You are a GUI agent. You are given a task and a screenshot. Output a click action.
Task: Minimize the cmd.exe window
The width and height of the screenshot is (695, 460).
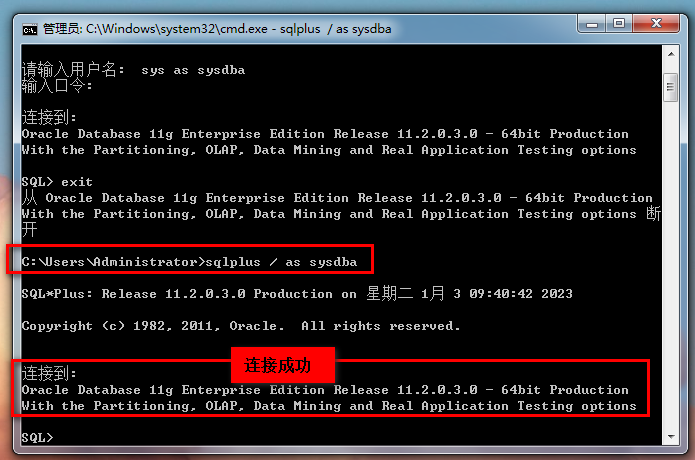(x=592, y=24)
